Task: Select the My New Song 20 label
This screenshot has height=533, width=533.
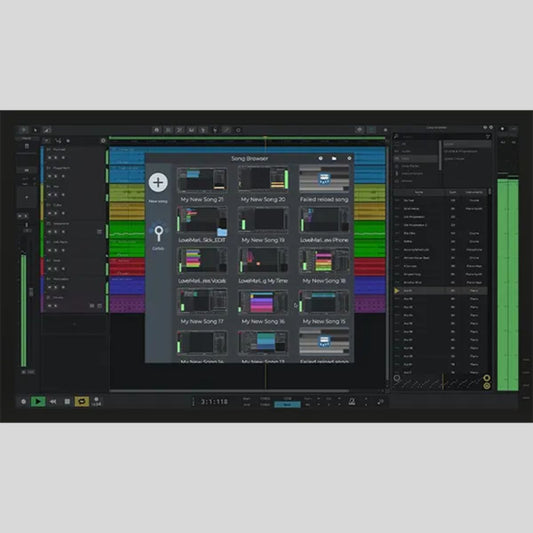Action: tap(263, 200)
